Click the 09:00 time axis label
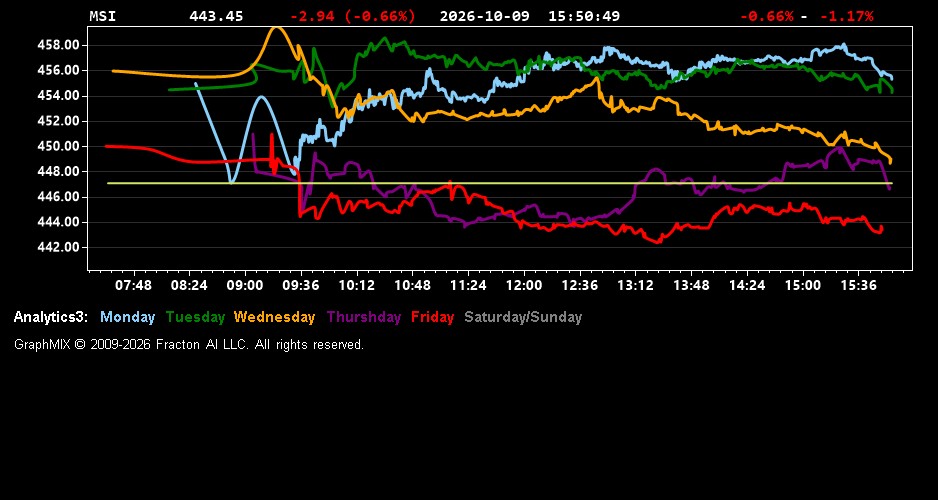938x500 pixels. [x=245, y=286]
